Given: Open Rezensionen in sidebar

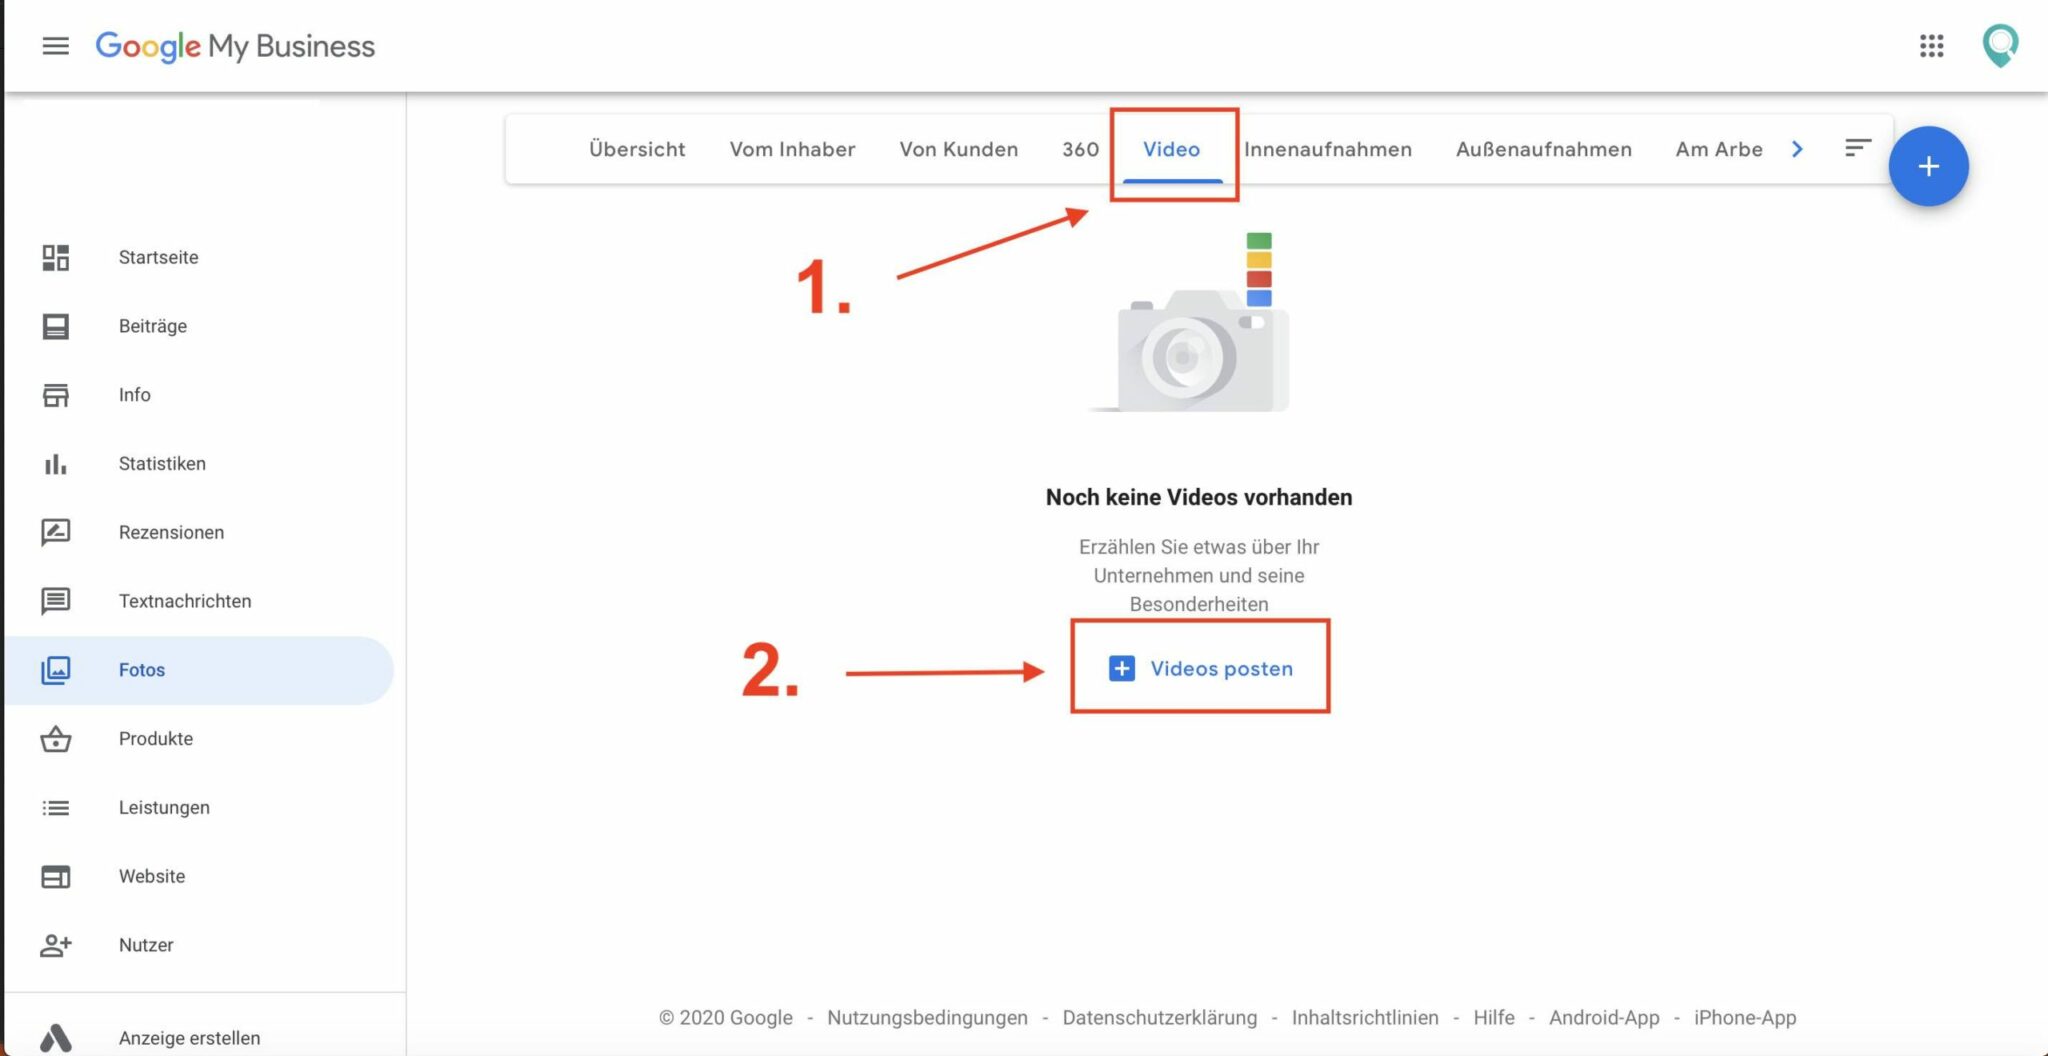Looking at the screenshot, I should click(x=171, y=532).
